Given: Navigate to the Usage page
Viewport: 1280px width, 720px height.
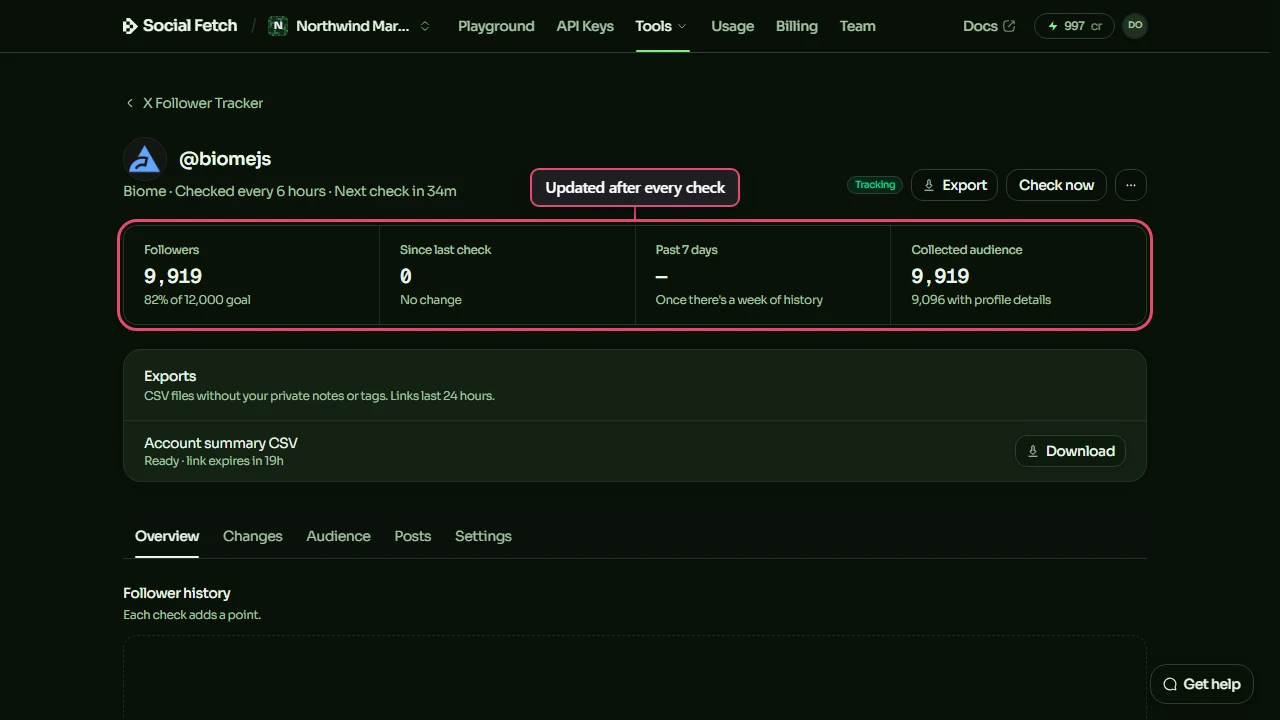Looking at the screenshot, I should 733,26.
